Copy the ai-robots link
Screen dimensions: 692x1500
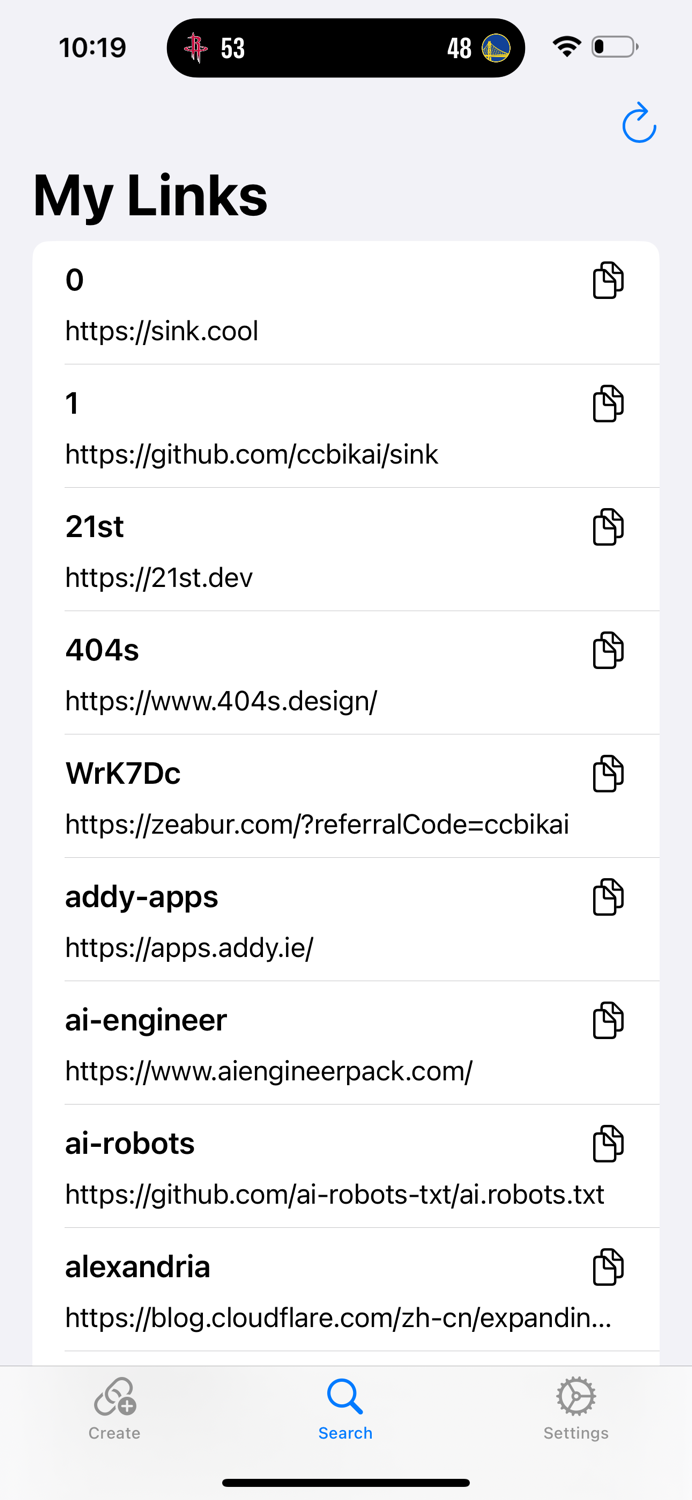click(x=607, y=1143)
